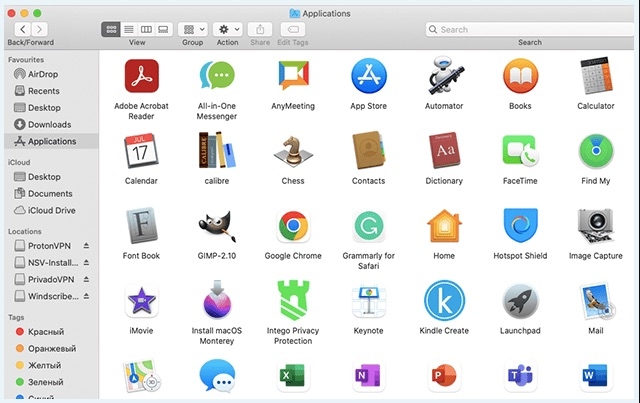The image size is (640, 403).
Task: Open the Messages bubble icon
Action: point(217,376)
